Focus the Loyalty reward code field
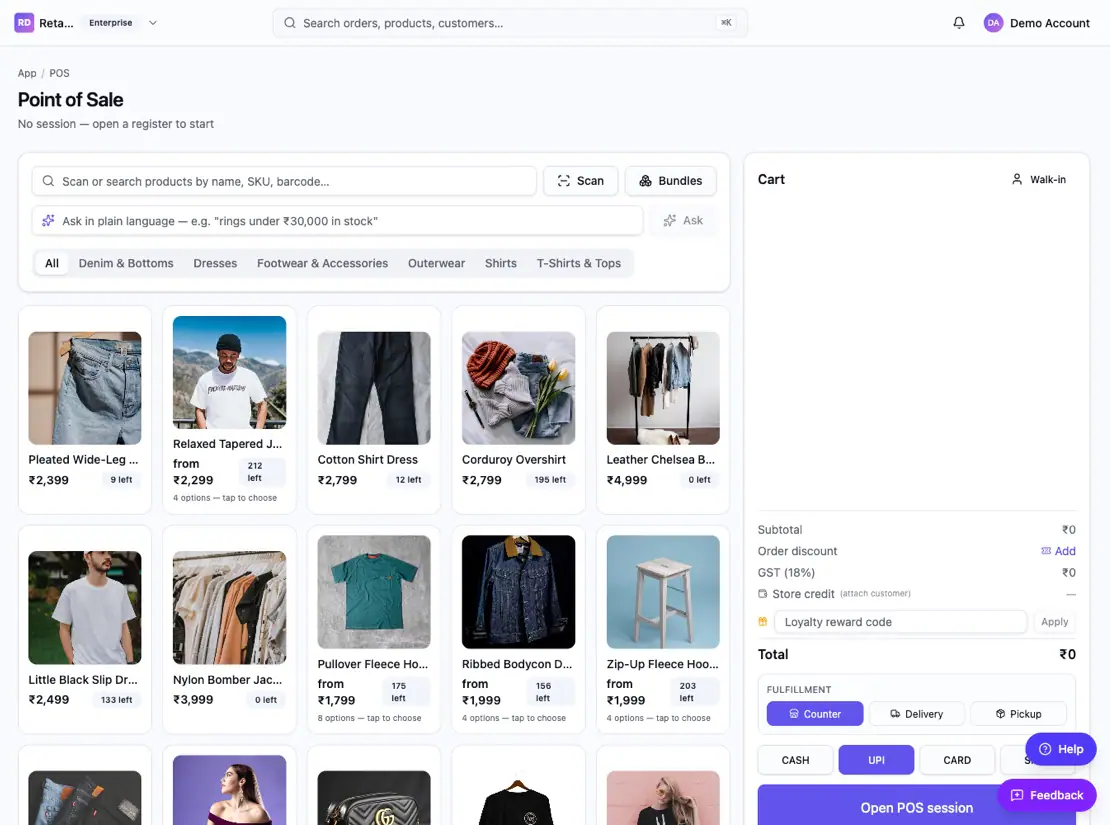The height and width of the screenshot is (825, 1110). pos(900,622)
